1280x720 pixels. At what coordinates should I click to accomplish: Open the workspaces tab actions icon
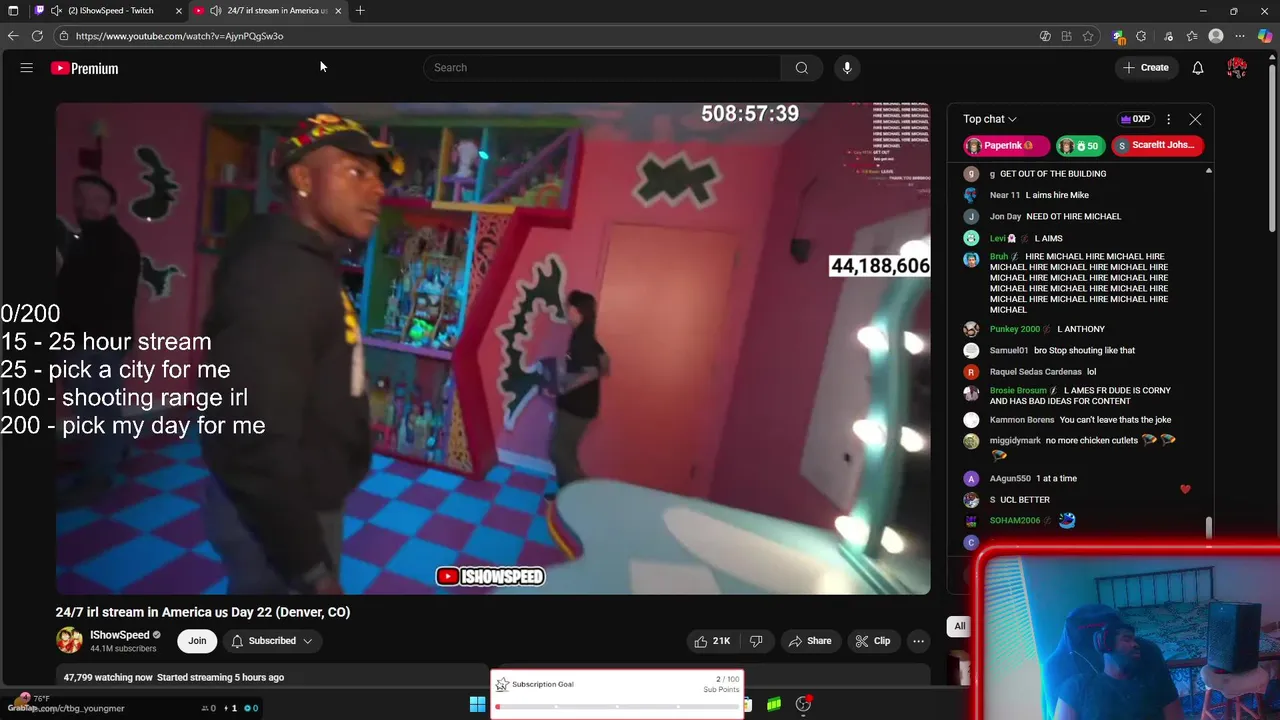[13, 11]
